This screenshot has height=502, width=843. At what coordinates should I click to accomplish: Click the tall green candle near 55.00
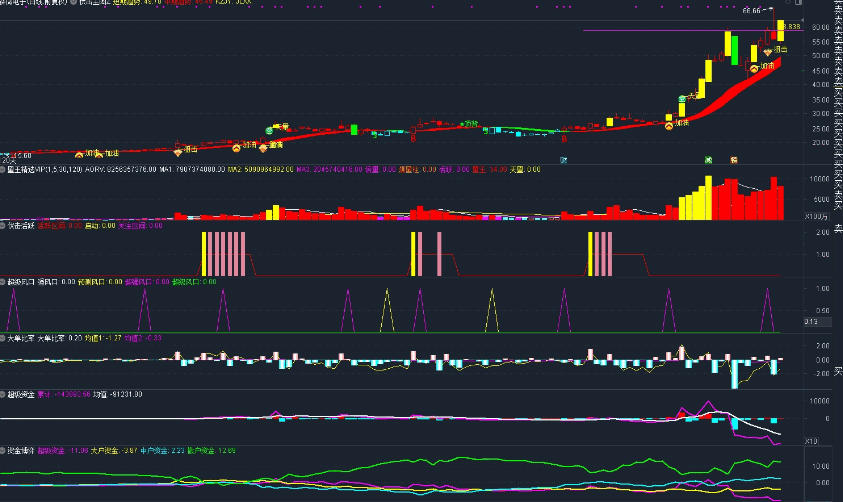734,51
